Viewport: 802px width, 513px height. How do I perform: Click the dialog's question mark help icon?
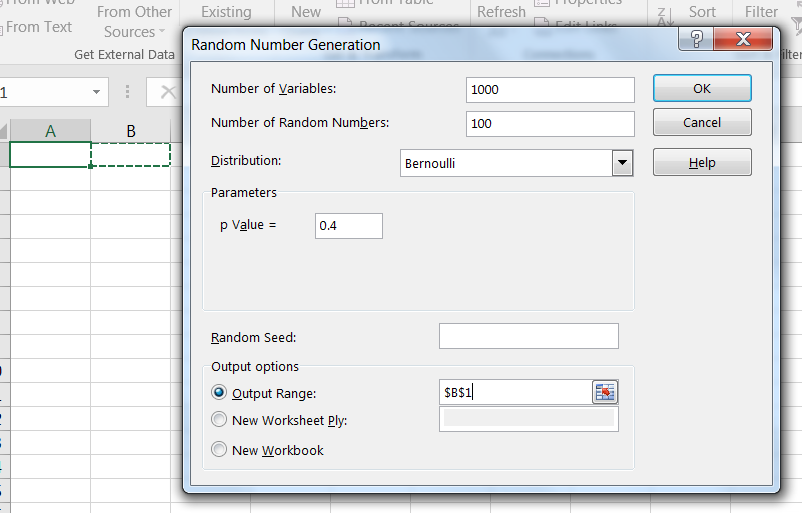click(x=696, y=41)
